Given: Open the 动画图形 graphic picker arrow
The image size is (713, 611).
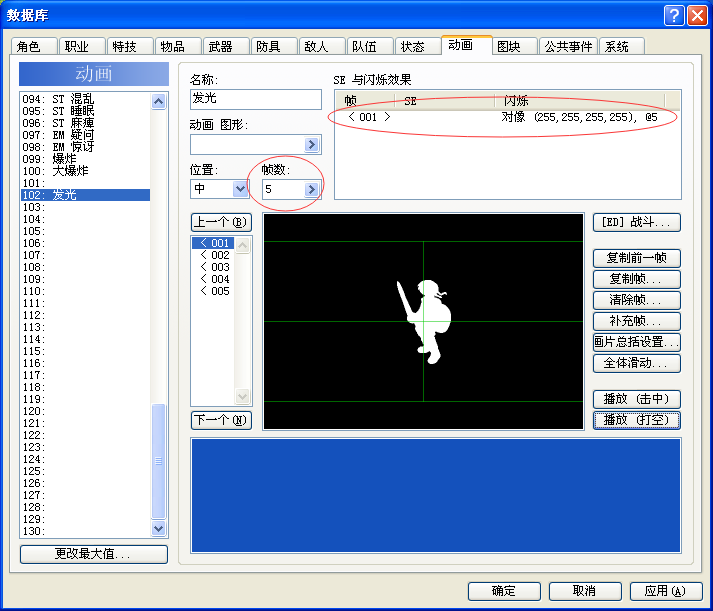Looking at the screenshot, I should [311, 145].
